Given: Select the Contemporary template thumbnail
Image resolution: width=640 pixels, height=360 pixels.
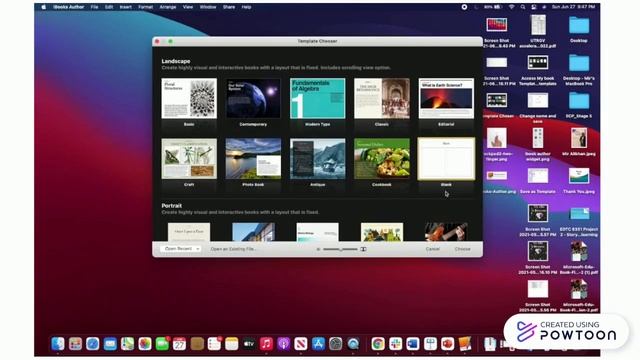Looking at the screenshot, I should 253,98.
